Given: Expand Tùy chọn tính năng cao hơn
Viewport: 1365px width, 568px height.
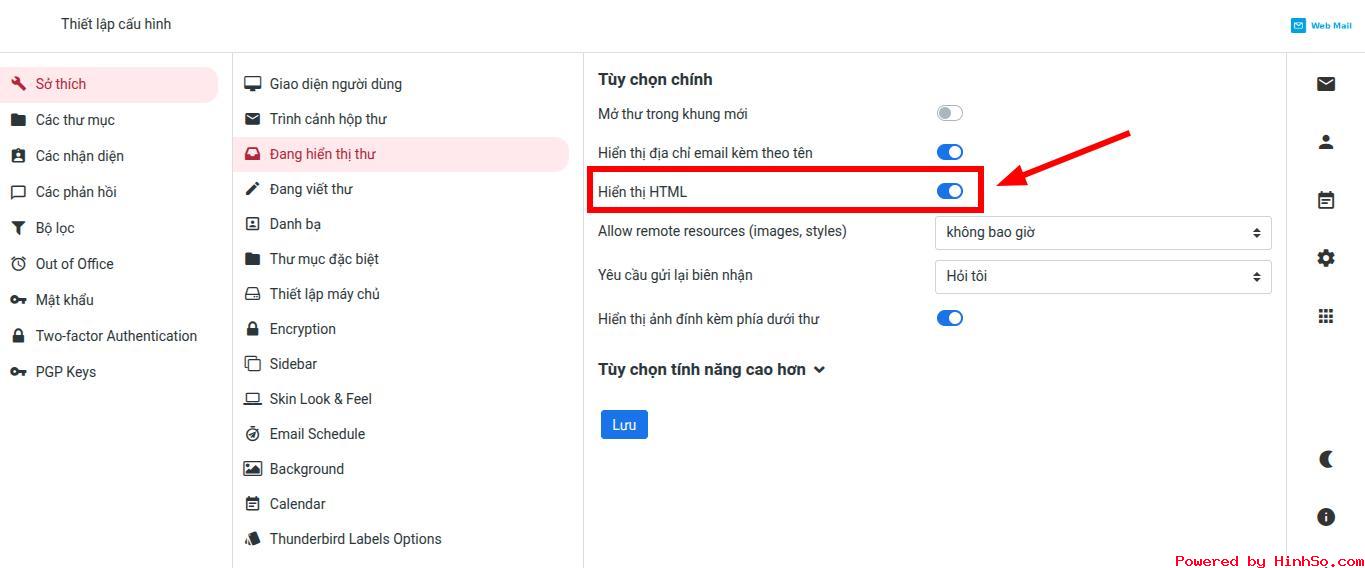Looking at the screenshot, I should (x=712, y=370).
